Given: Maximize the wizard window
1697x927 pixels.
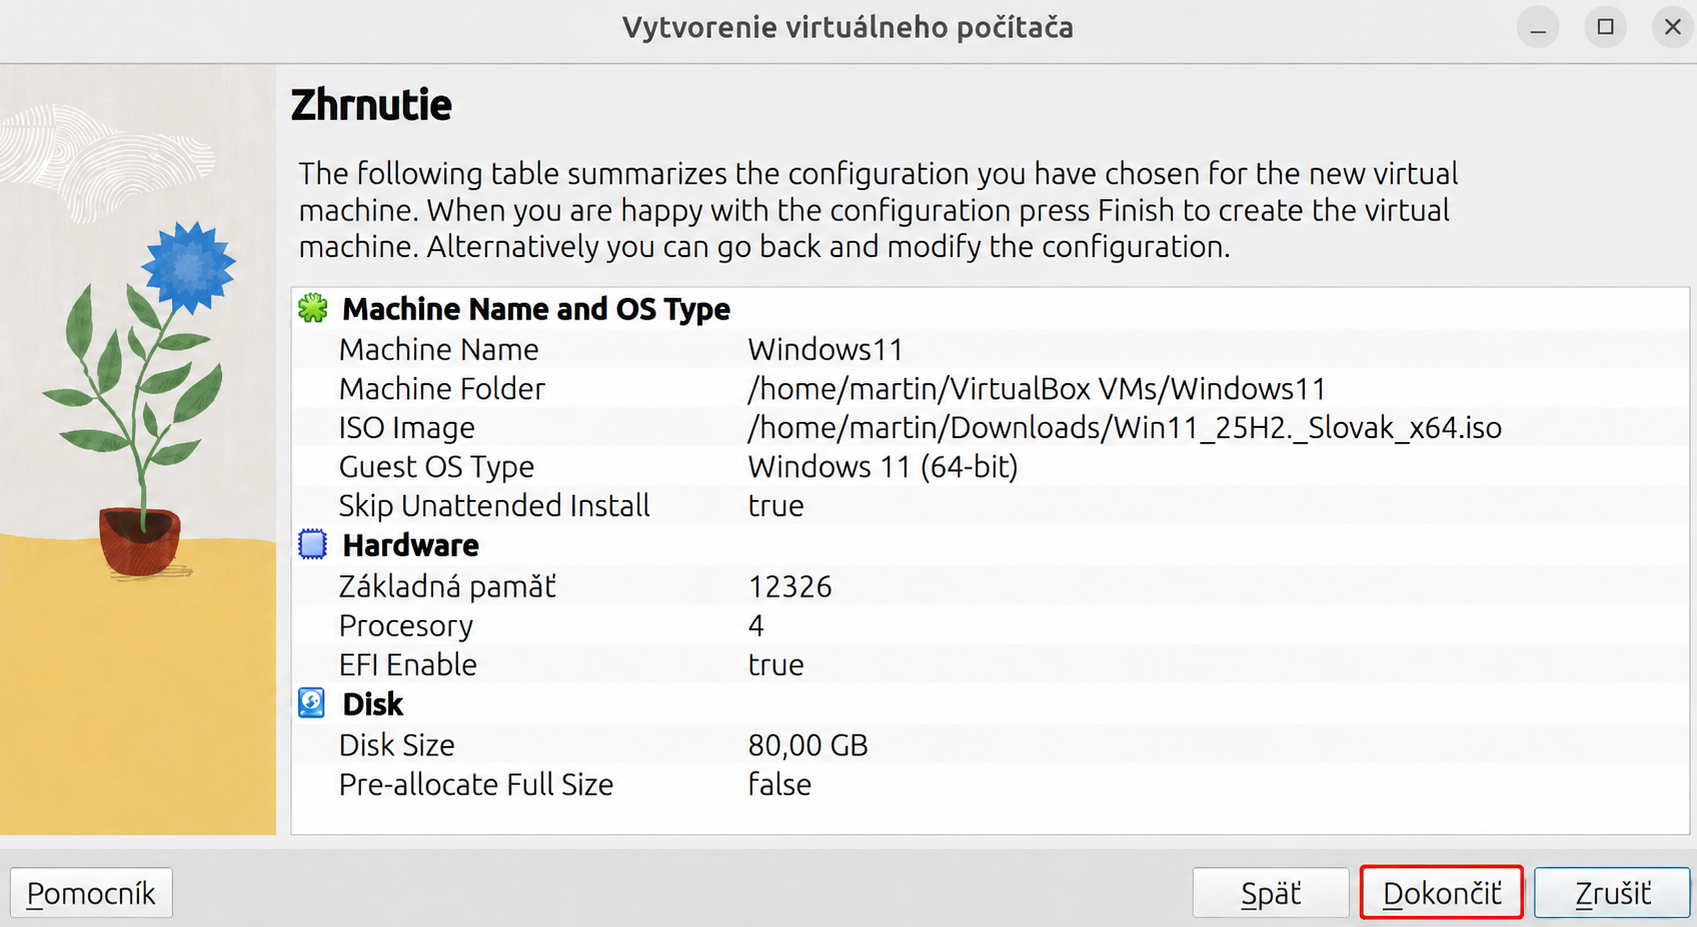Looking at the screenshot, I should [x=1605, y=27].
